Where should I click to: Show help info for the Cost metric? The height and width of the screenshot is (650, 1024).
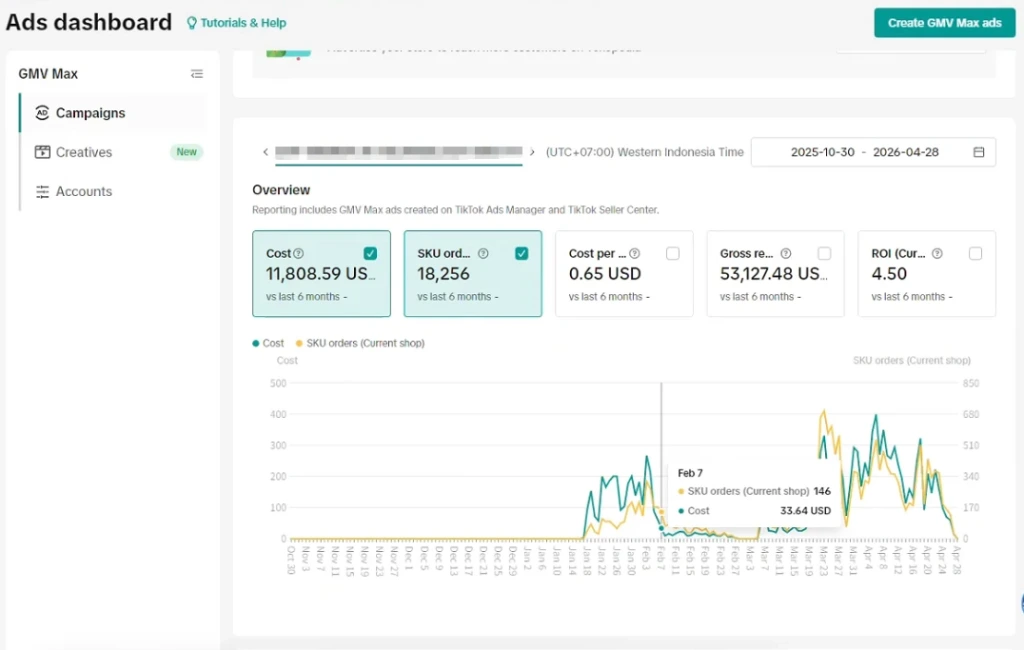(298, 253)
